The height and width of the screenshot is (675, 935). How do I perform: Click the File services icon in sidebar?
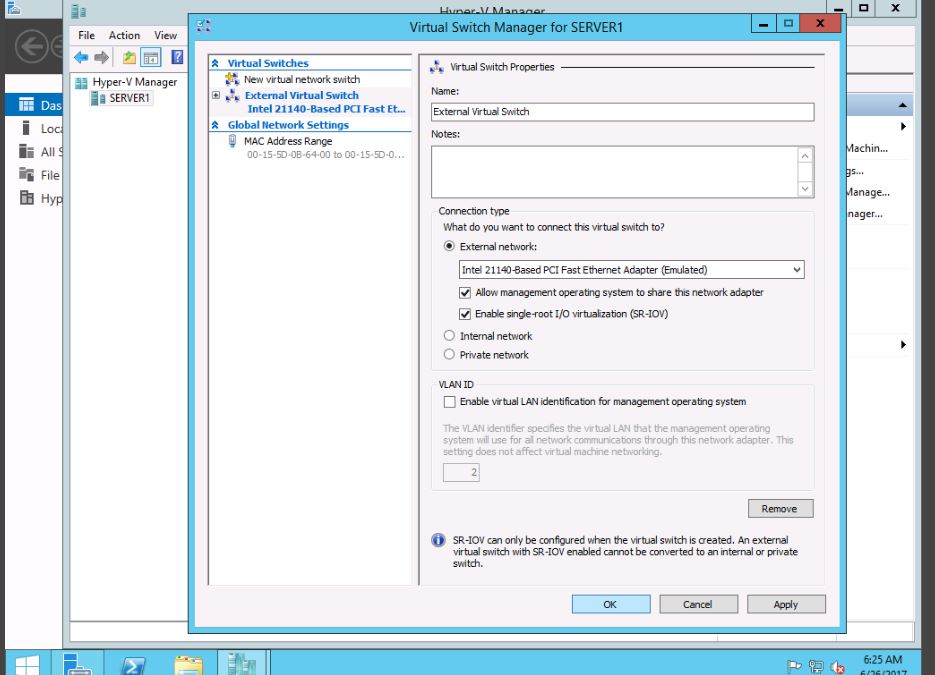pyautogui.click(x=26, y=175)
